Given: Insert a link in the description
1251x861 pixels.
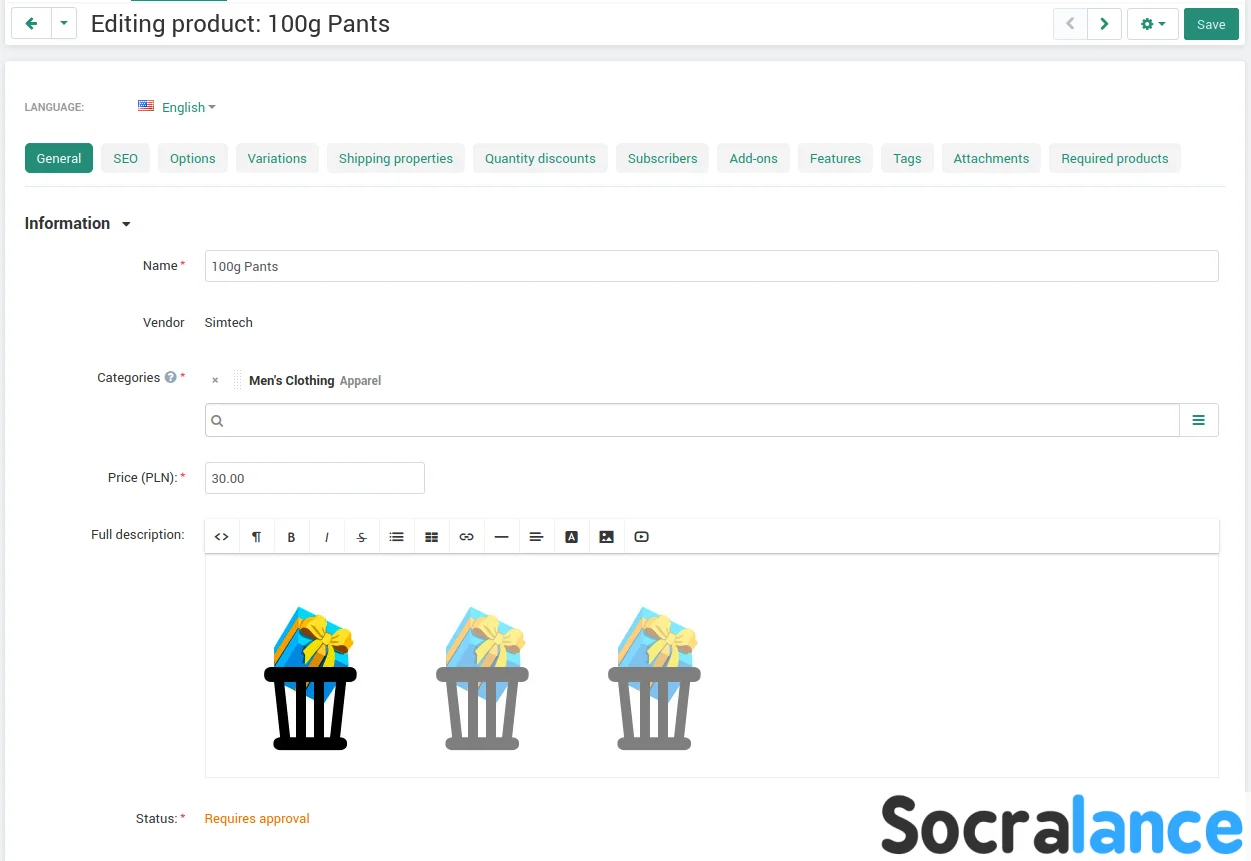Looking at the screenshot, I should pyautogui.click(x=467, y=537).
